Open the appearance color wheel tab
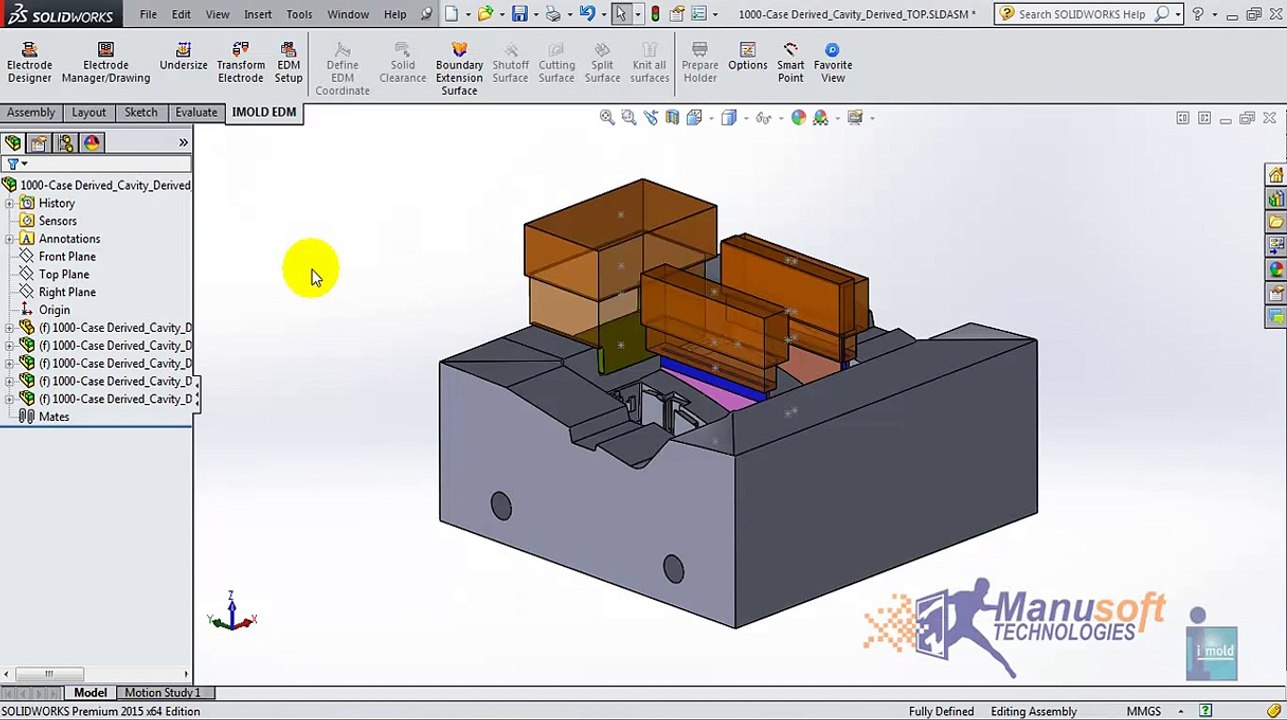Viewport: 1287px width, 720px height. 92,143
